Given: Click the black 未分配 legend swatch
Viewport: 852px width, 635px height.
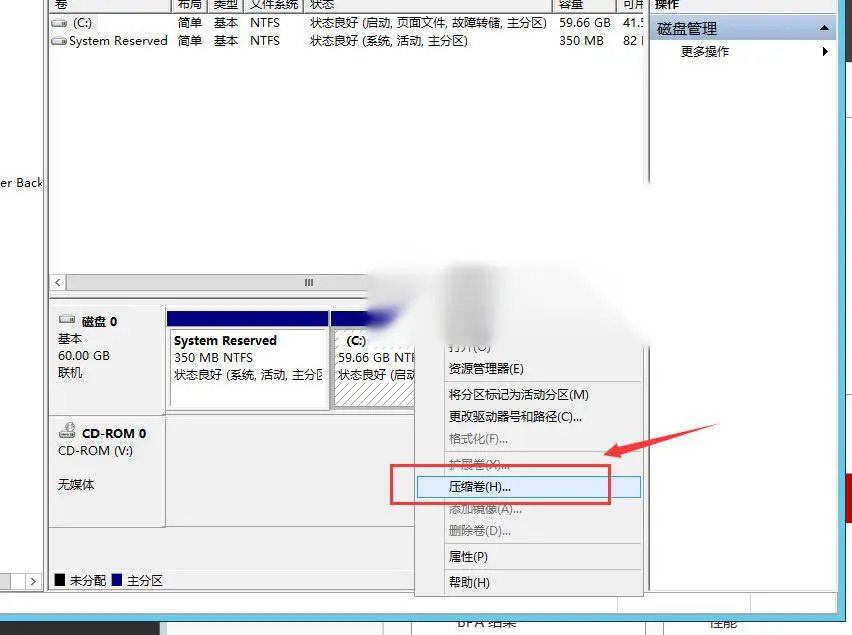Looking at the screenshot, I should click(60, 580).
